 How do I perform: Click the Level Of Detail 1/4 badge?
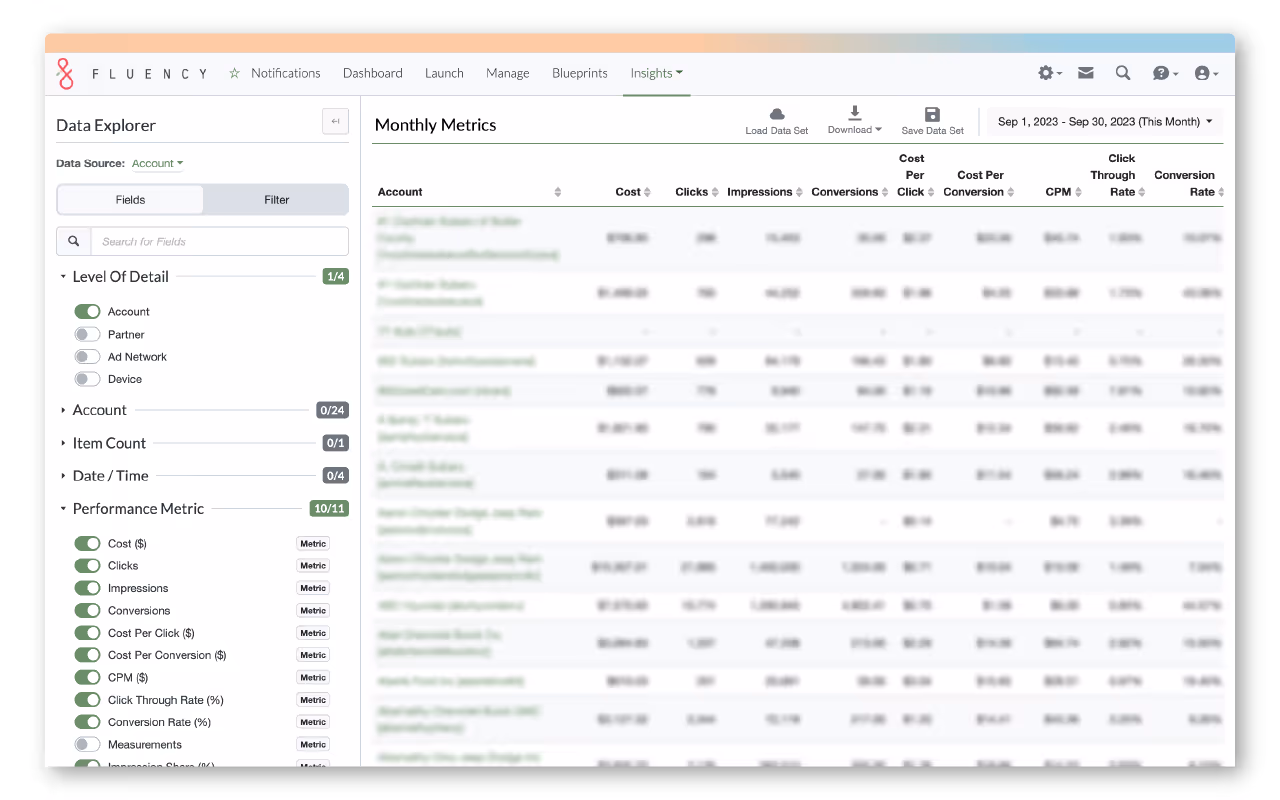tap(336, 277)
